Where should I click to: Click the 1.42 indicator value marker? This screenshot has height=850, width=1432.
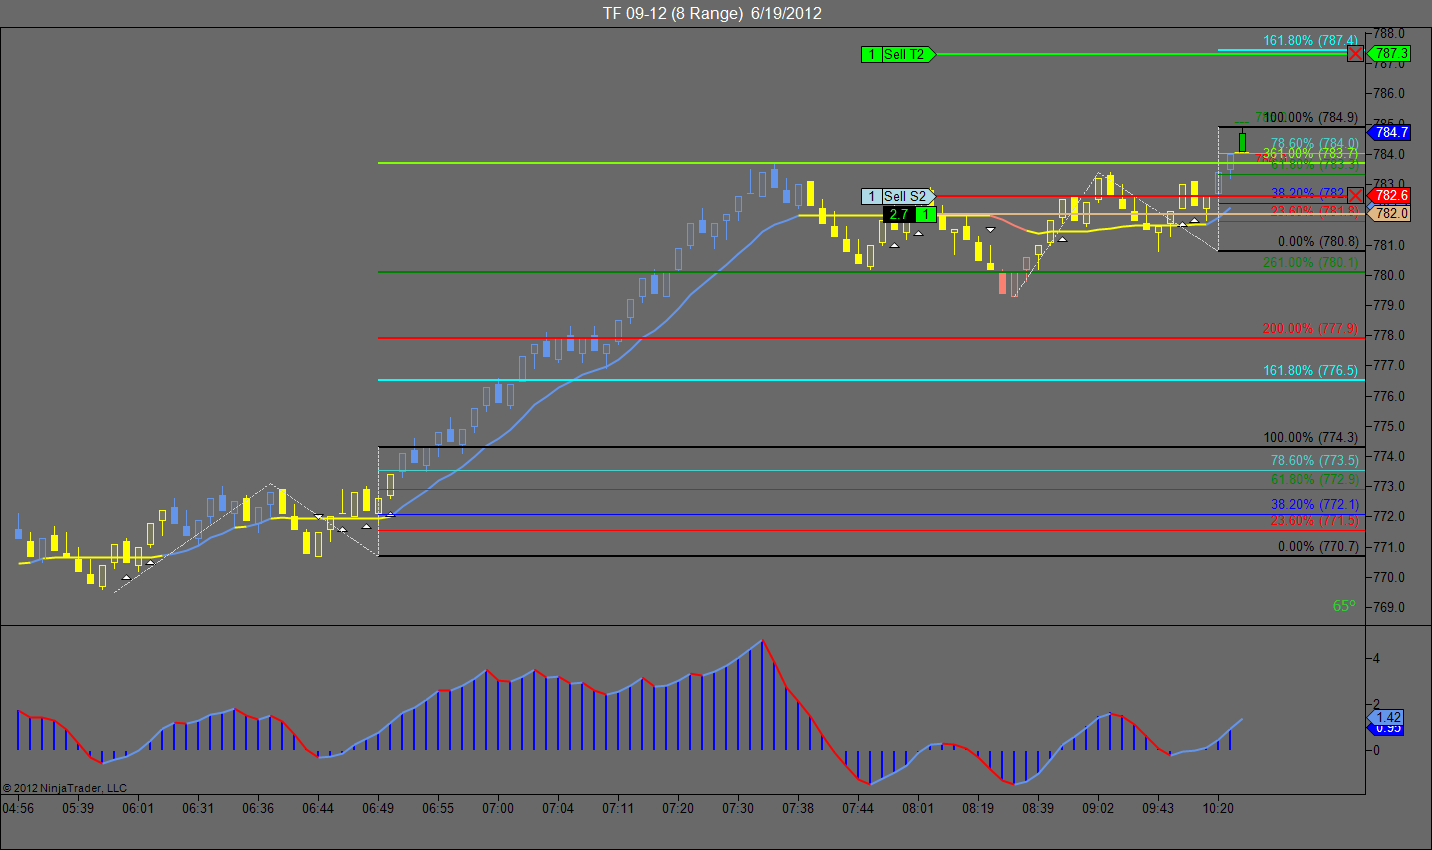(1386, 717)
